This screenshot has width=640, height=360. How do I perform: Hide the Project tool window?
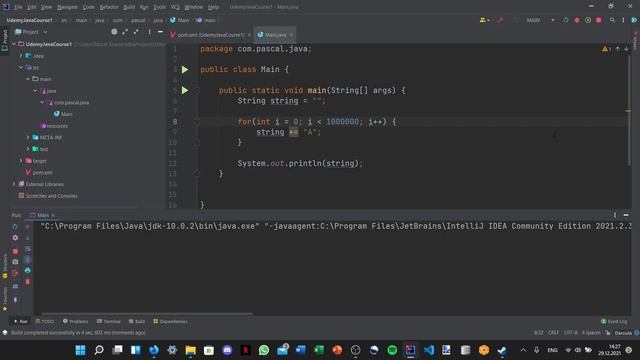(160, 32)
